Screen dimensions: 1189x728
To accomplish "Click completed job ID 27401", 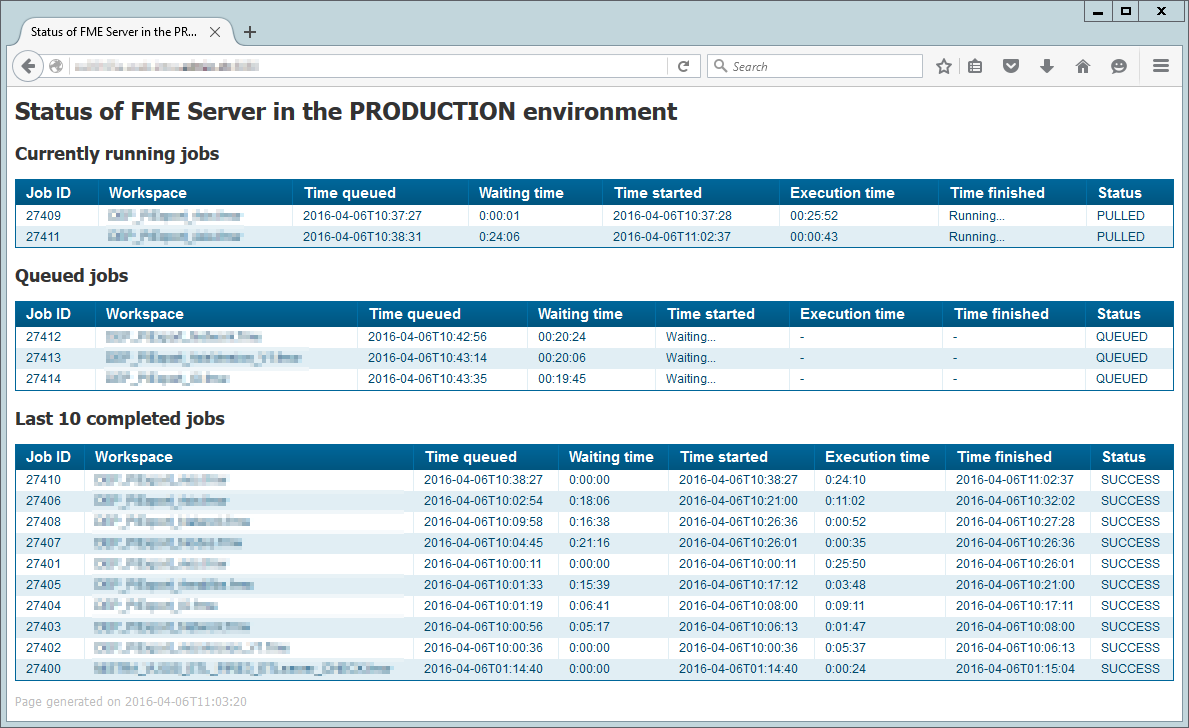I will pyautogui.click(x=43, y=564).
